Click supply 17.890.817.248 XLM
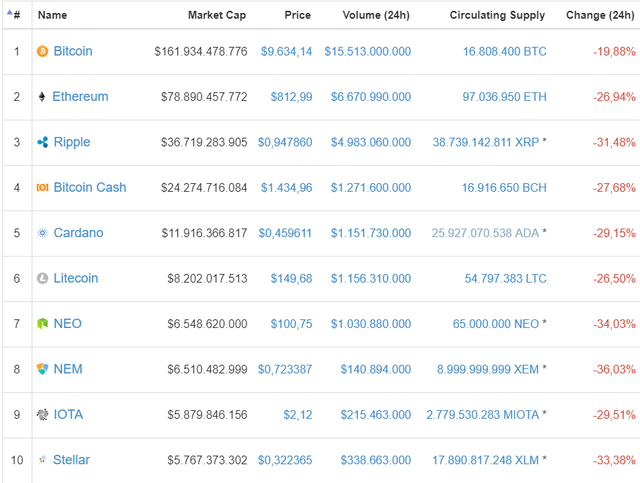This screenshot has height=483, width=640. click(x=486, y=460)
